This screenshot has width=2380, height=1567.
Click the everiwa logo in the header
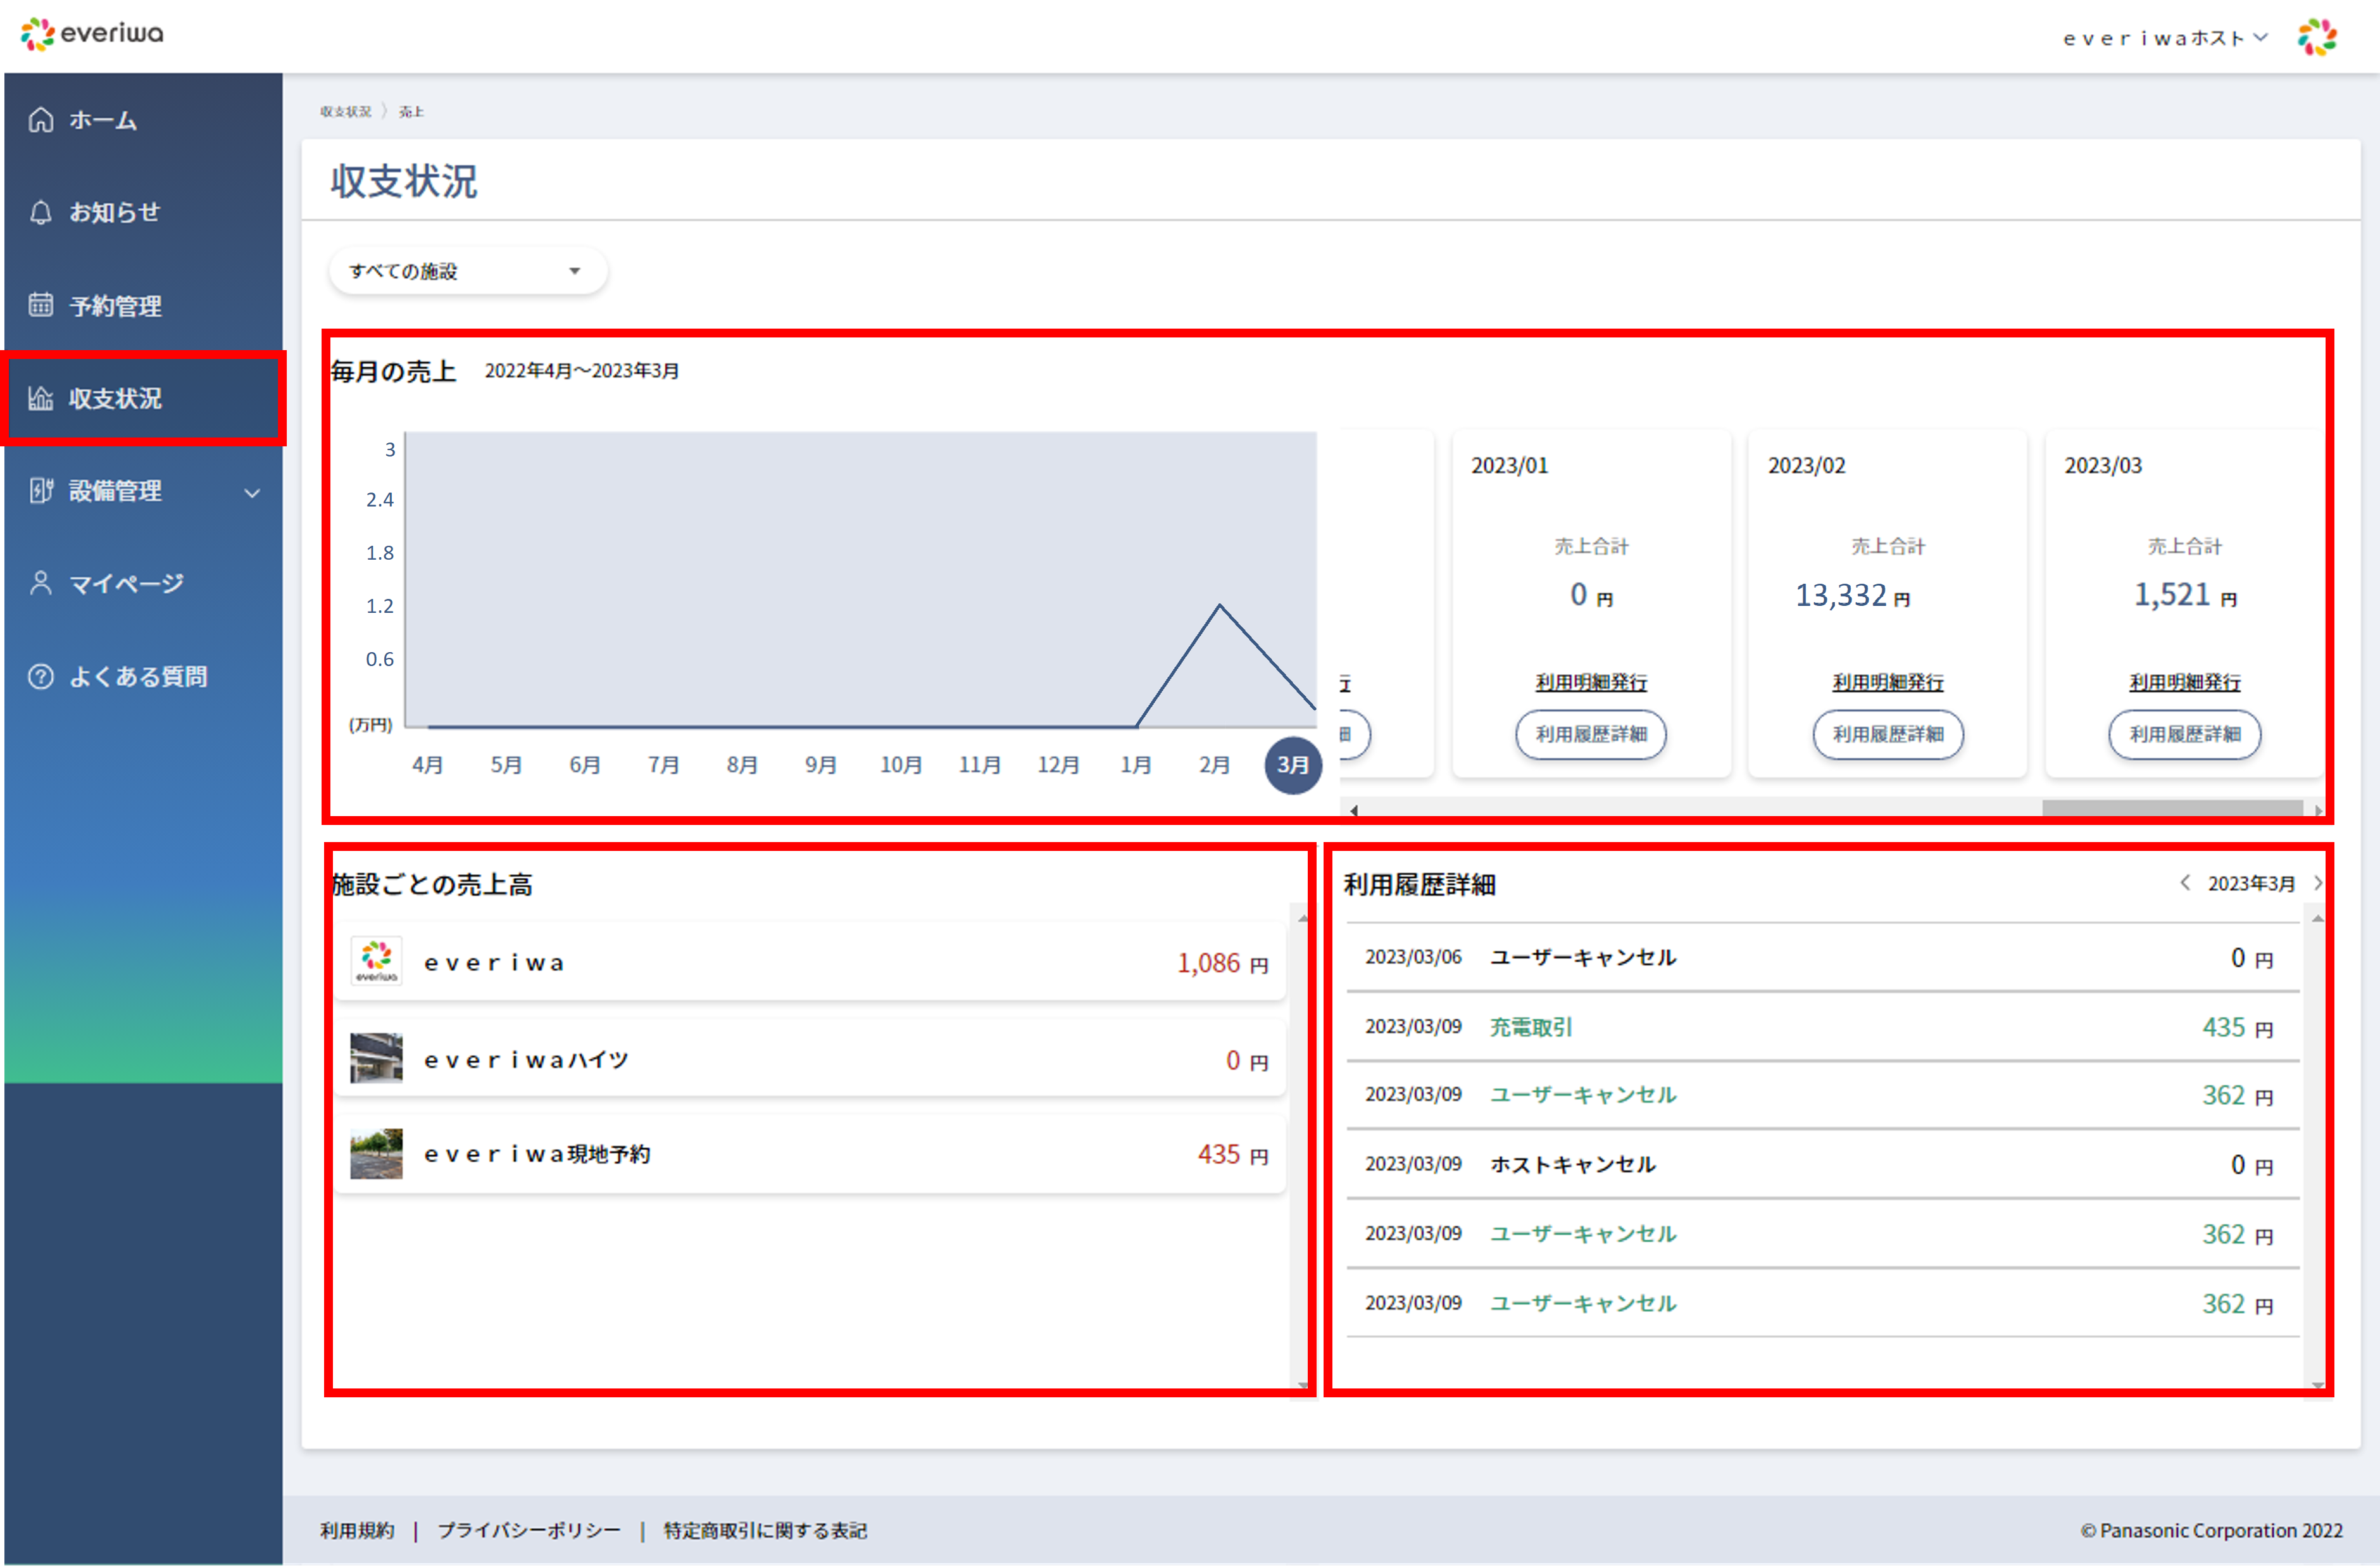(x=92, y=34)
